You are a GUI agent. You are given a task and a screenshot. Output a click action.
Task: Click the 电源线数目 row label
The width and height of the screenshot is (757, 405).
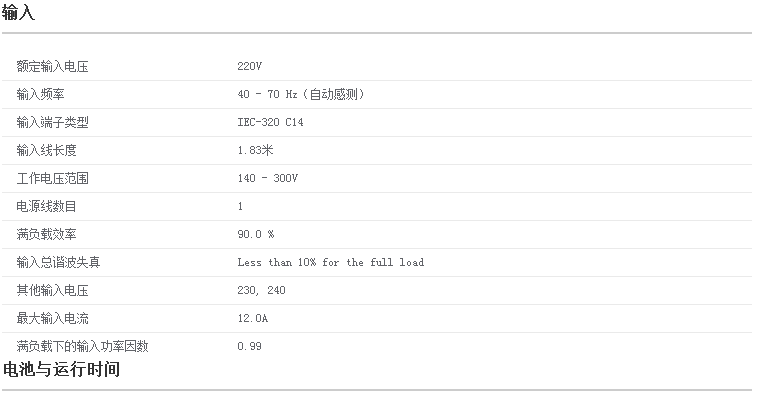[46, 206]
